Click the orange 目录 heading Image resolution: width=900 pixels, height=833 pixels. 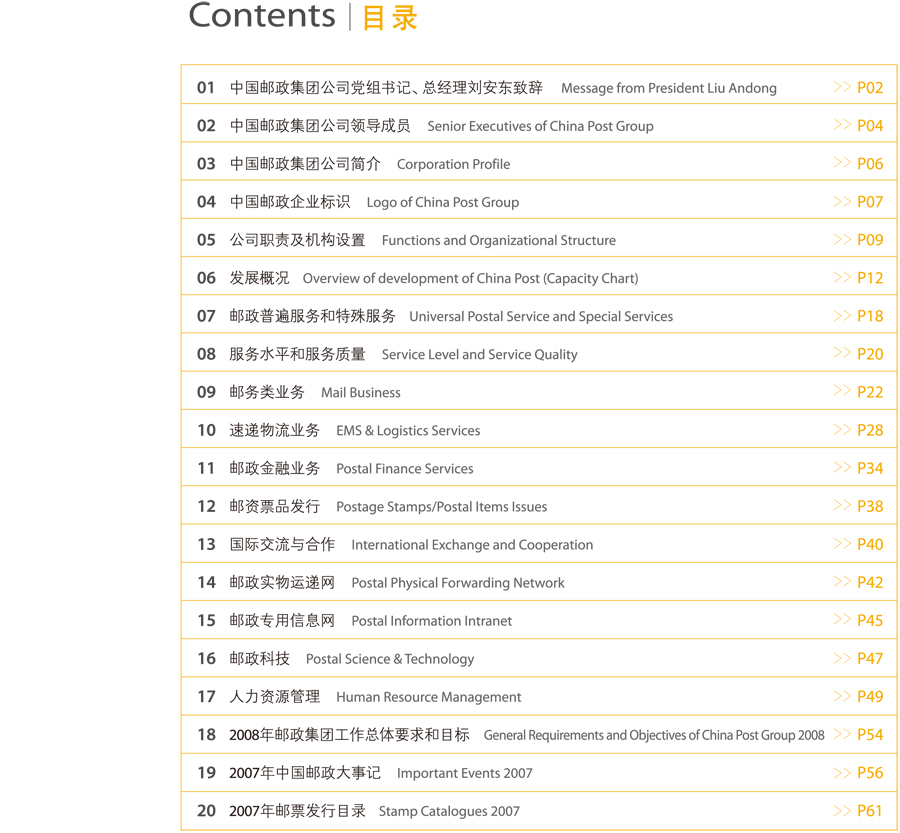(390, 17)
